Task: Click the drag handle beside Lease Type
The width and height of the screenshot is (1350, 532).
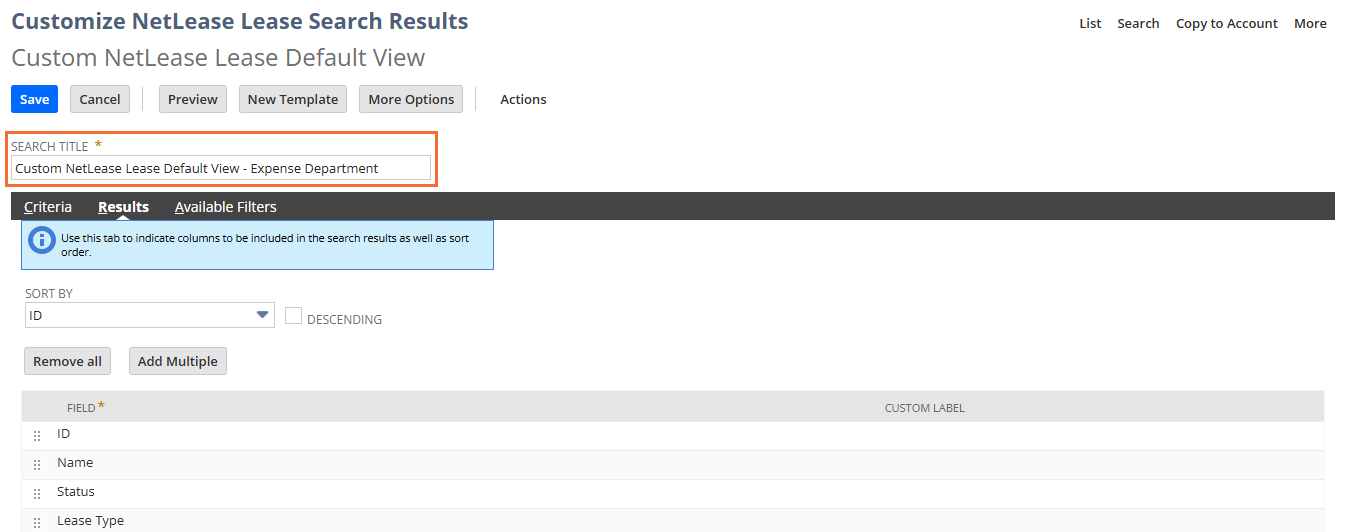Action: coord(37,522)
